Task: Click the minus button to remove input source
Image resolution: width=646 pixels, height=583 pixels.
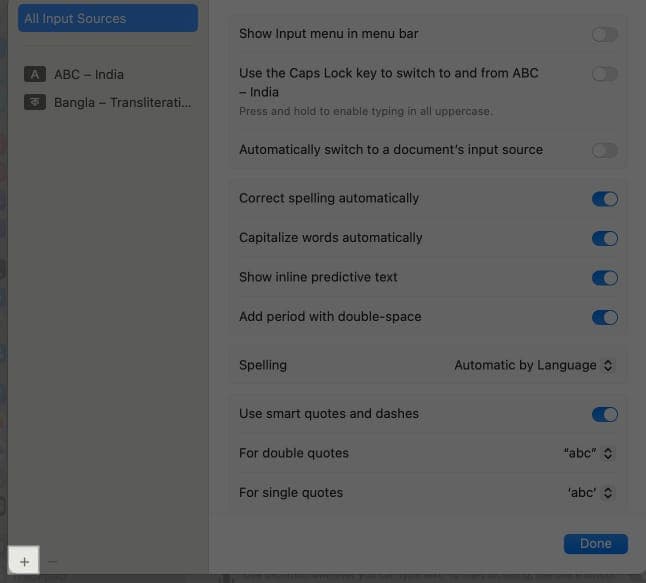Action: click(x=52, y=561)
